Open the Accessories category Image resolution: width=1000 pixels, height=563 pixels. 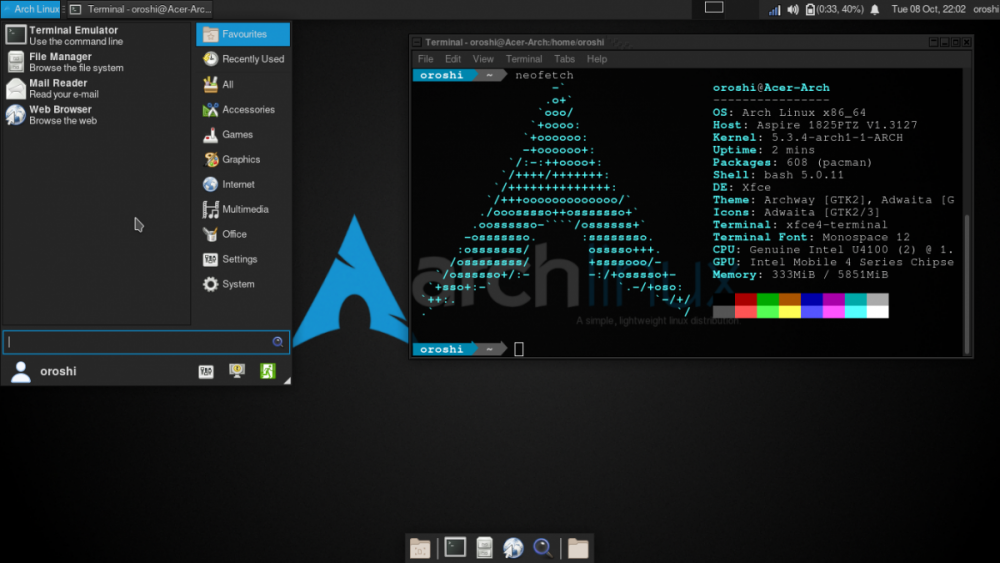click(242, 110)
